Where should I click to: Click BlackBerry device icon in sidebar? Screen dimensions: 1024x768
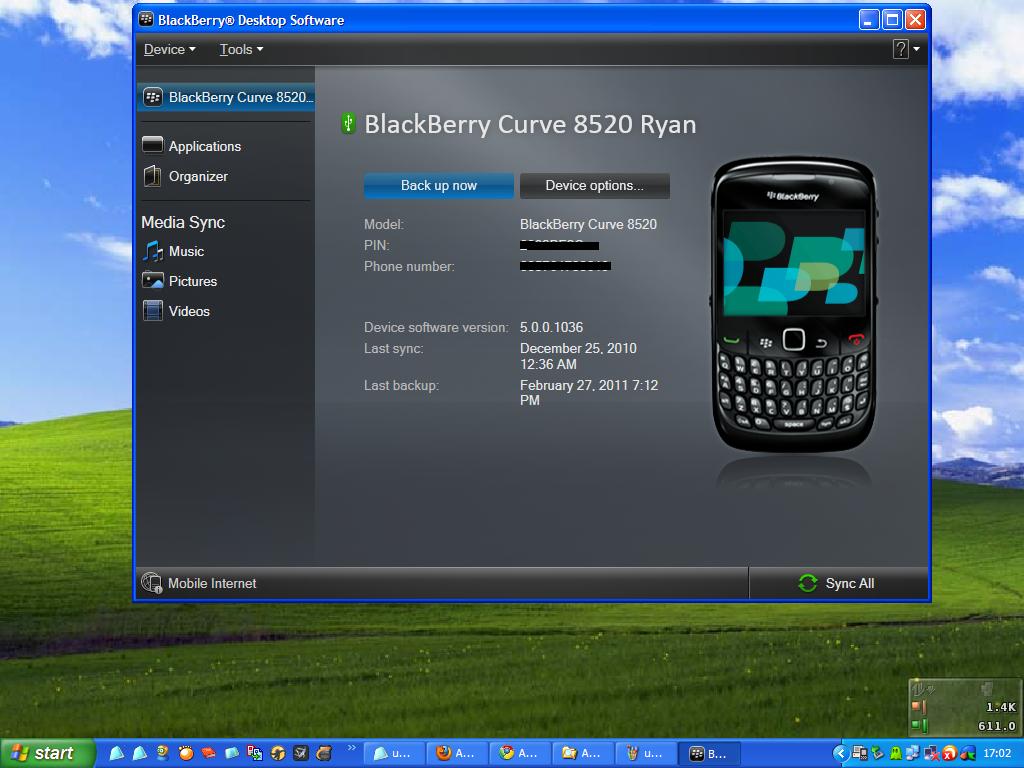click(153, 97)
